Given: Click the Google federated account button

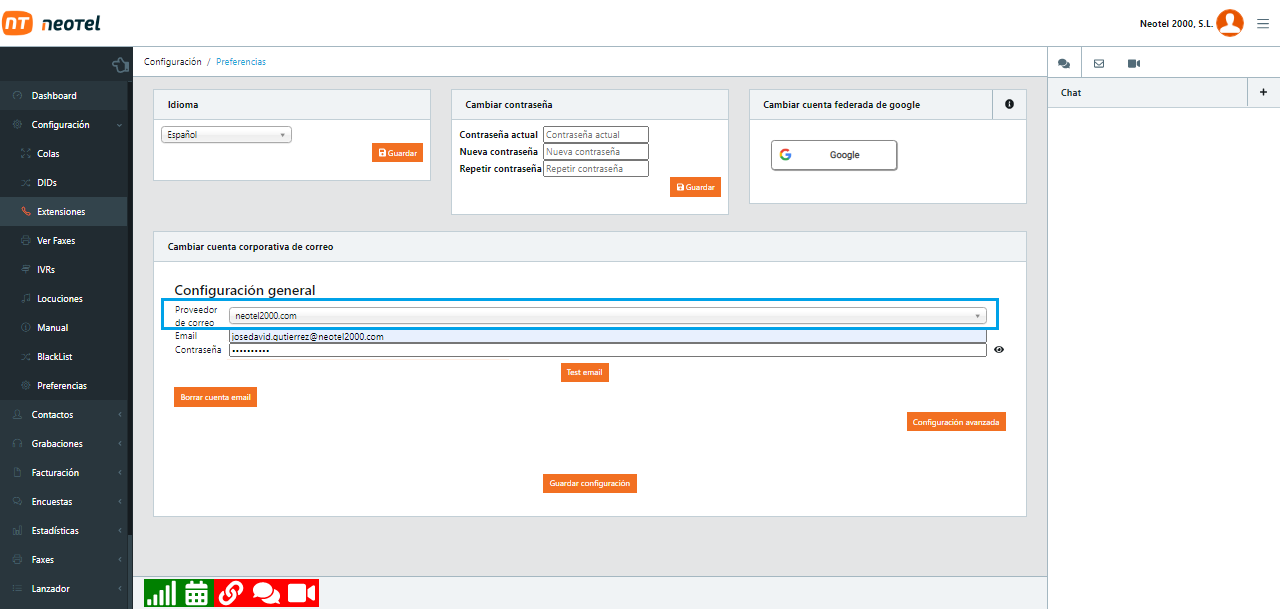Looking at the screenshot, I should 834,155.
